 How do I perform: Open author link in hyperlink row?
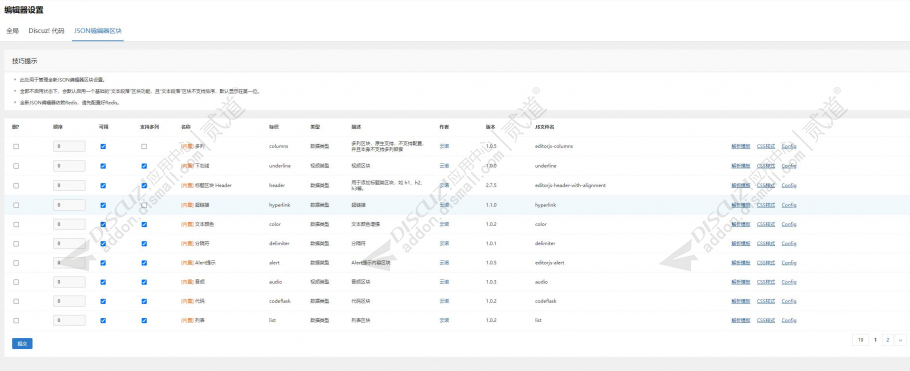click(x=444, y=205)
